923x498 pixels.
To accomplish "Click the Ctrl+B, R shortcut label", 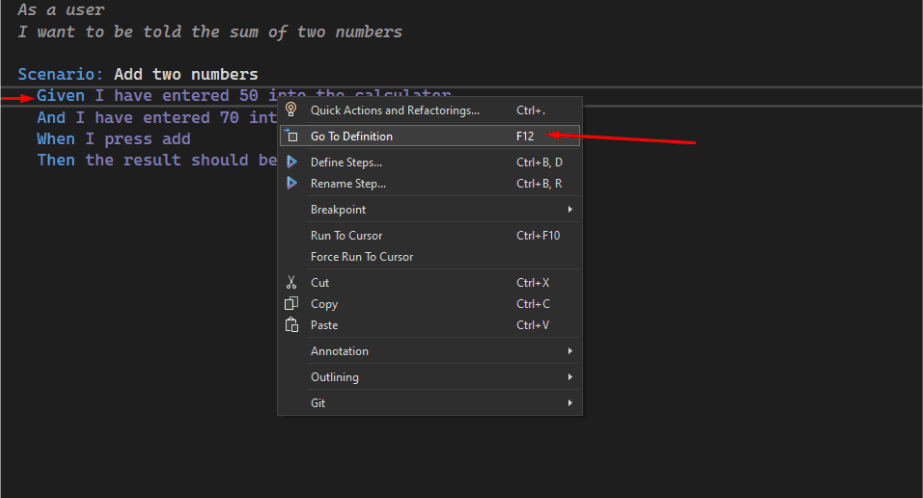I will [x=539, y=184].
